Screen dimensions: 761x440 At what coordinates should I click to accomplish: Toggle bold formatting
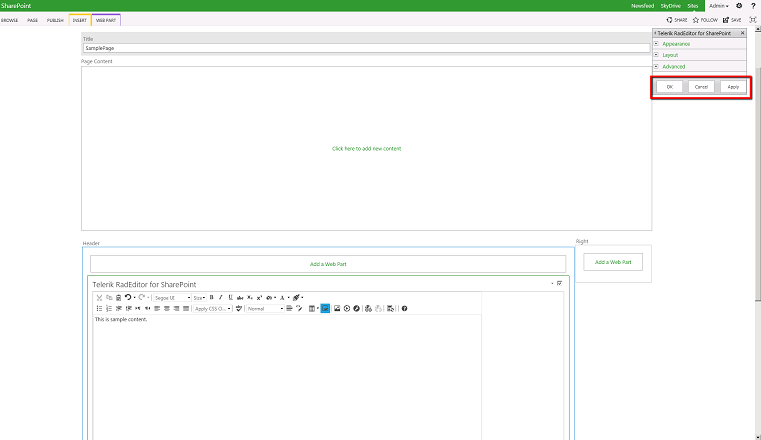point(212,297)
